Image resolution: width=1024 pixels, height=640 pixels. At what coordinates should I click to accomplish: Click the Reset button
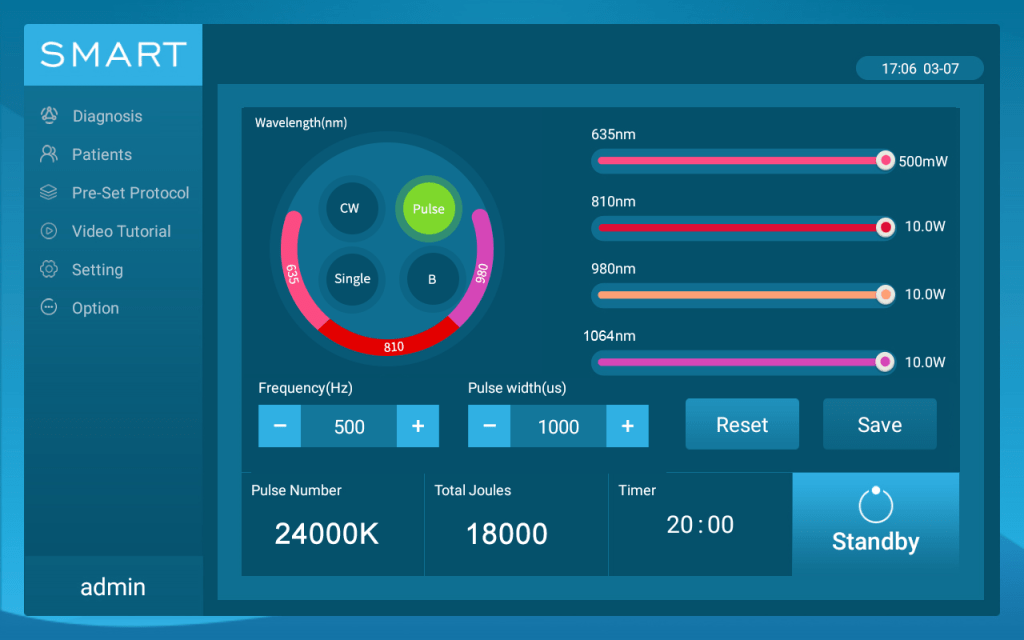pos(742,425)
